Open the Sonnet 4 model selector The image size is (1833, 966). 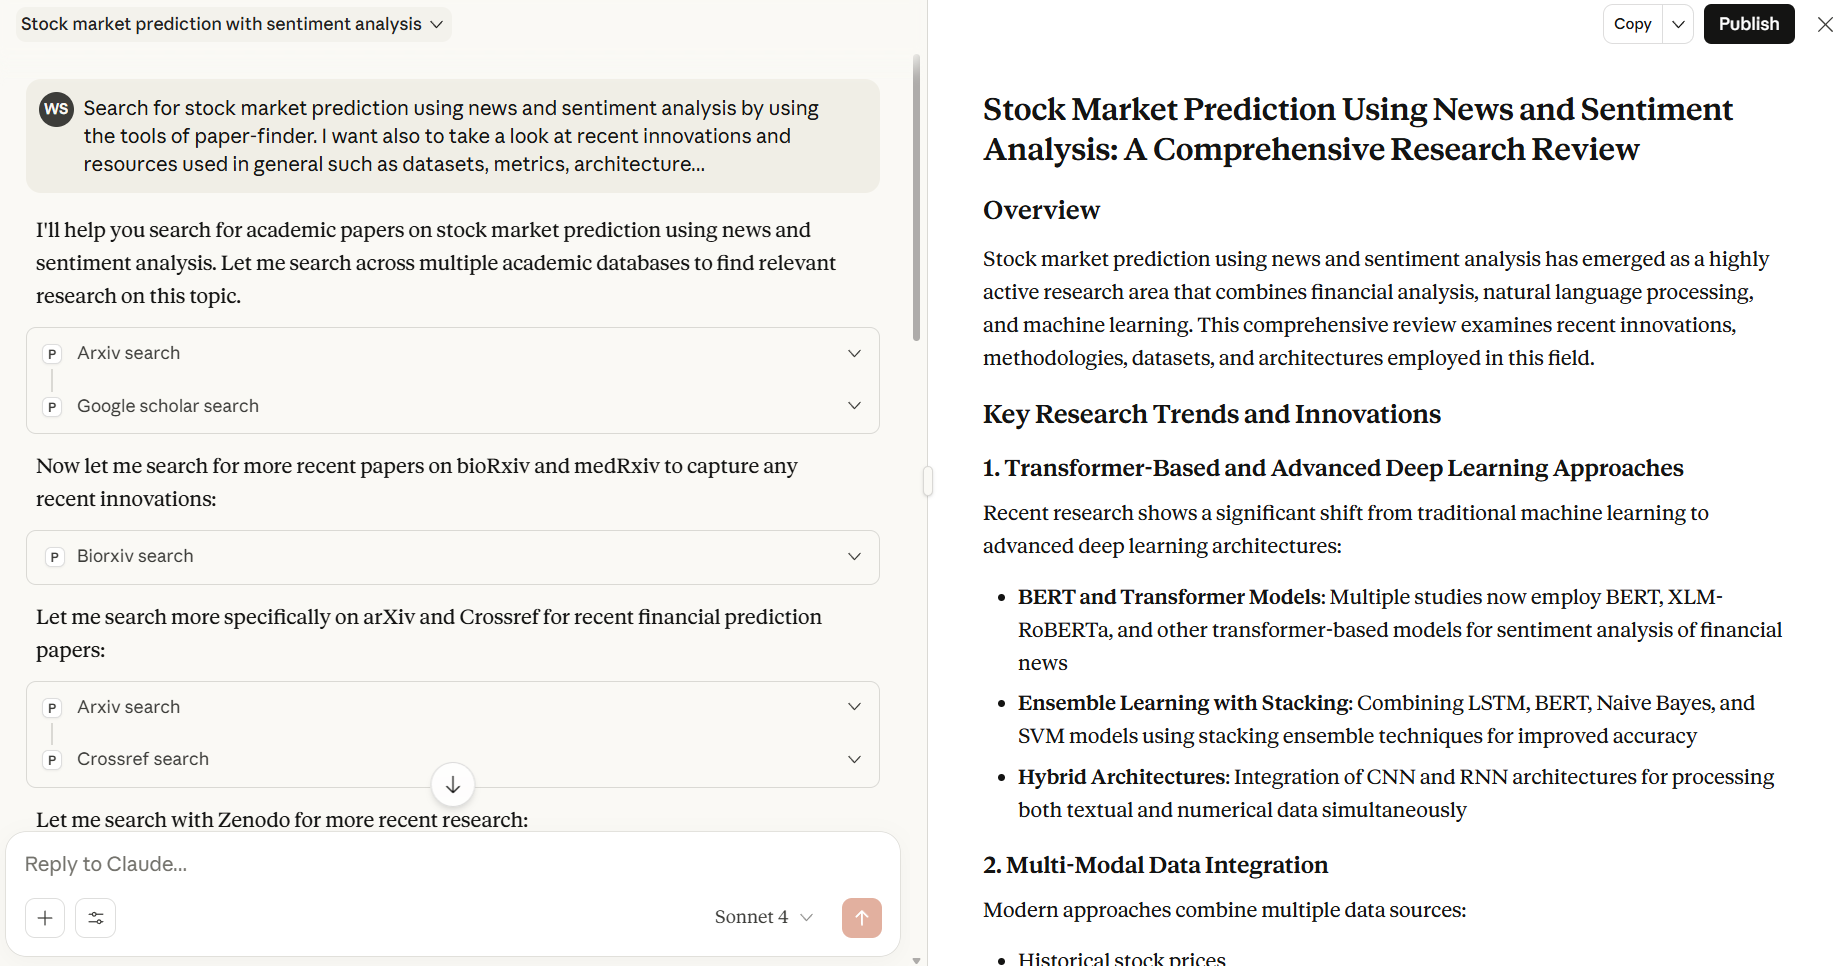click(x=764, y=917)
